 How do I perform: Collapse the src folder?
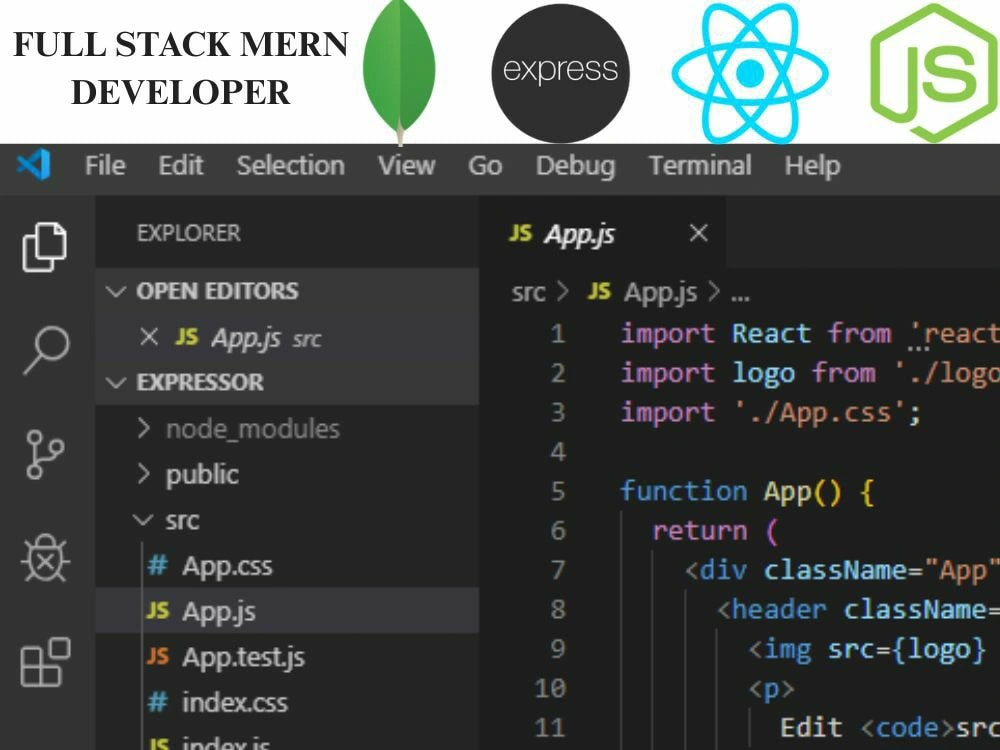(x=287, y=520)
